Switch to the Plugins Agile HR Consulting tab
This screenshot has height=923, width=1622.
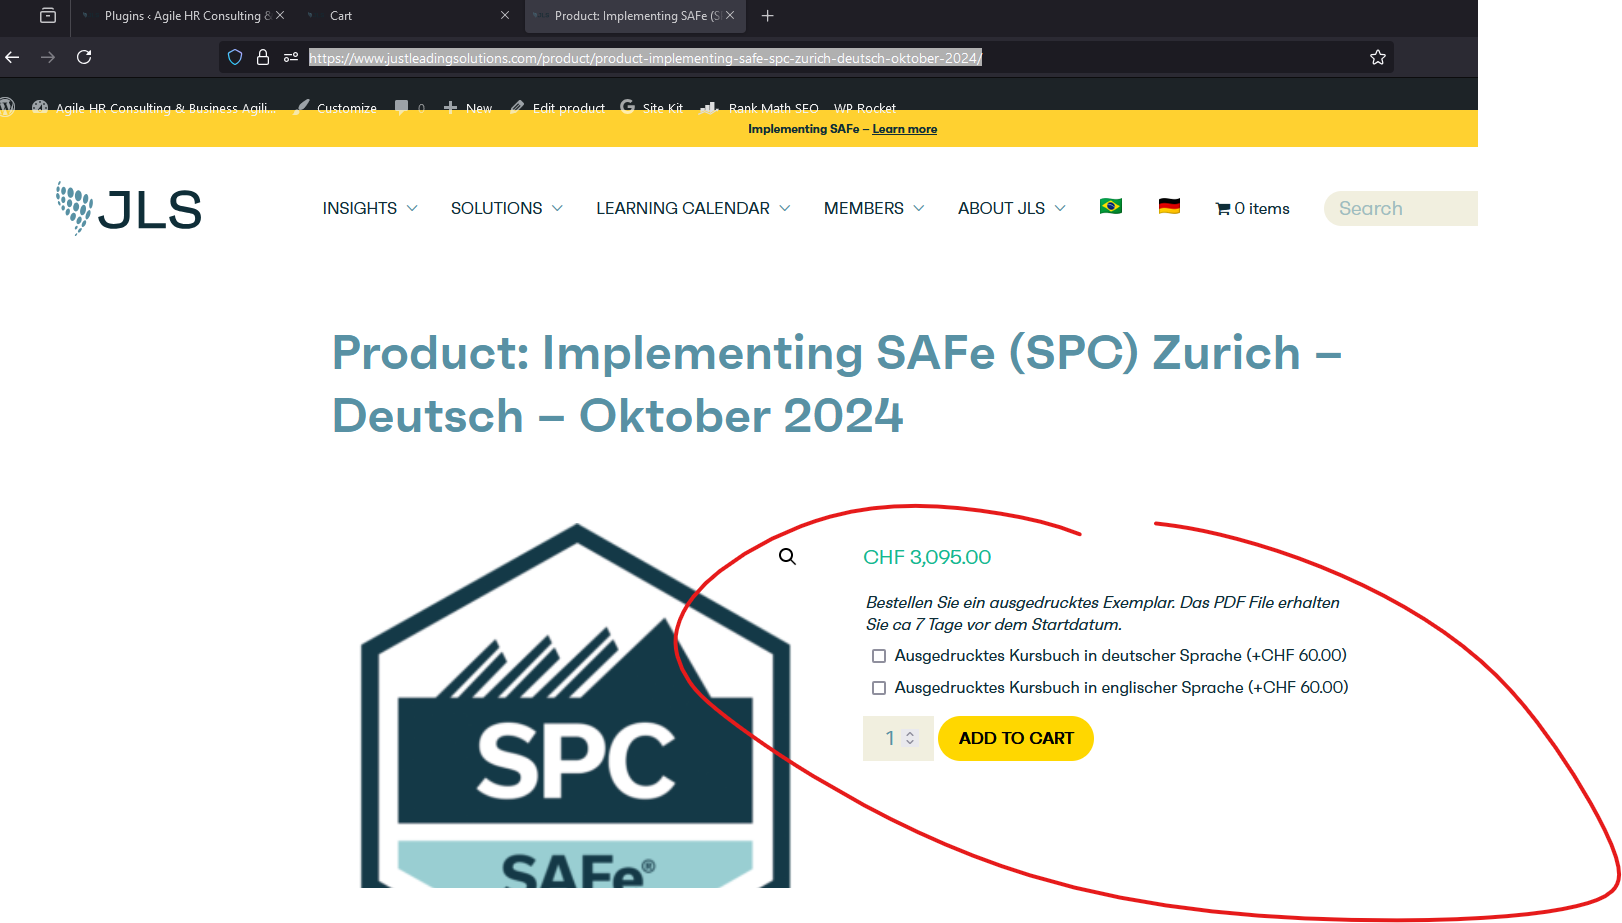pos(180,16)
